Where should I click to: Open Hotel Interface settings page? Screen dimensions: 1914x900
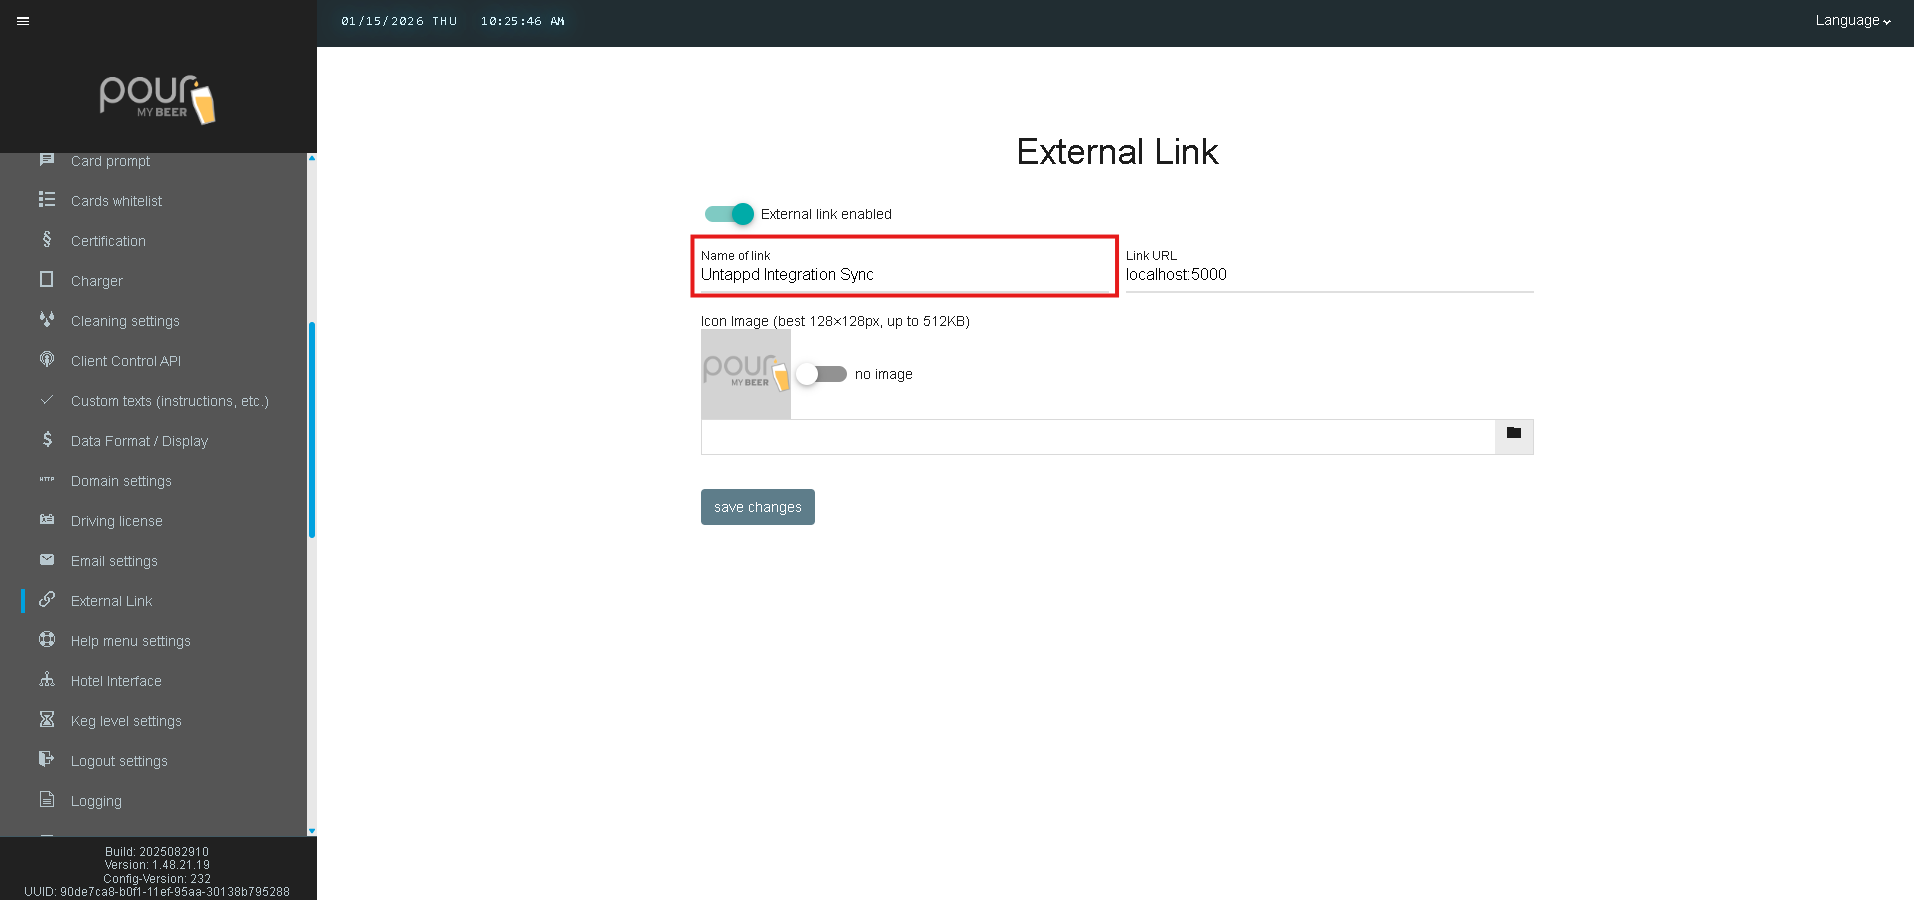coord(116,681)
